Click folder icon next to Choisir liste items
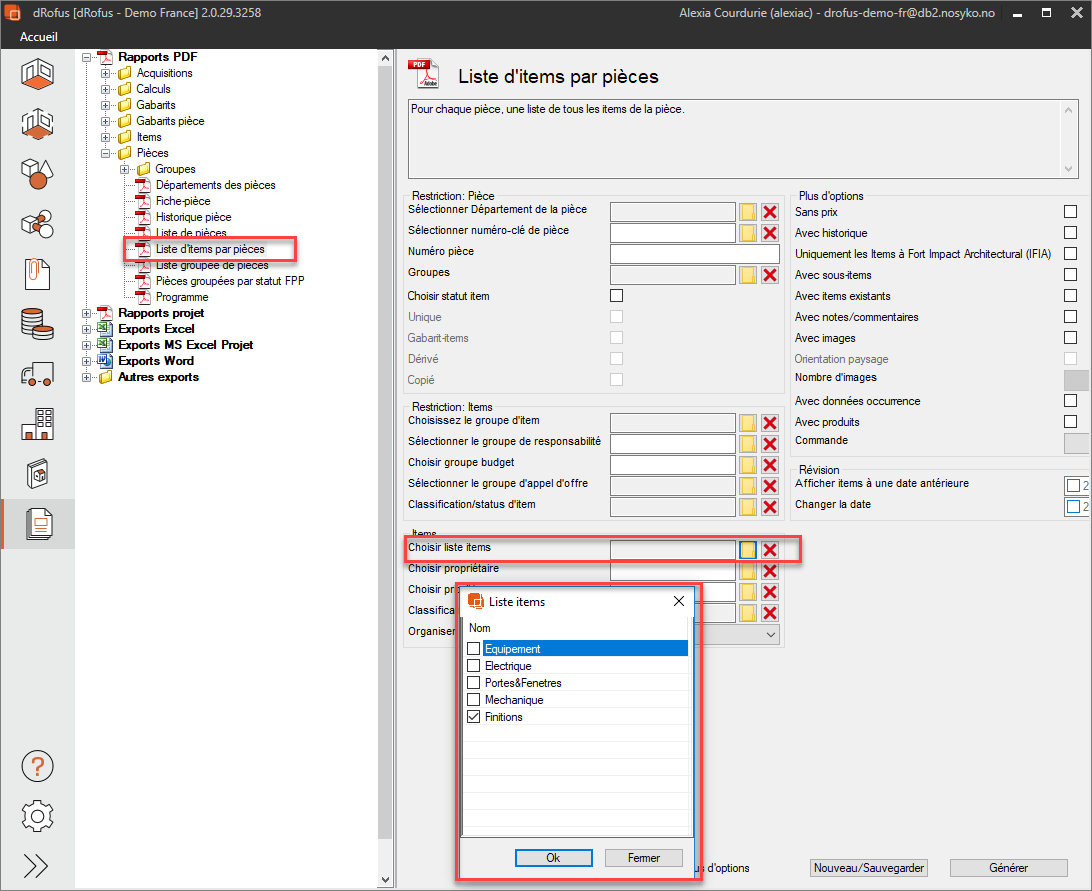This screenshot has width=1092, height=891. [x=748, y=549]
